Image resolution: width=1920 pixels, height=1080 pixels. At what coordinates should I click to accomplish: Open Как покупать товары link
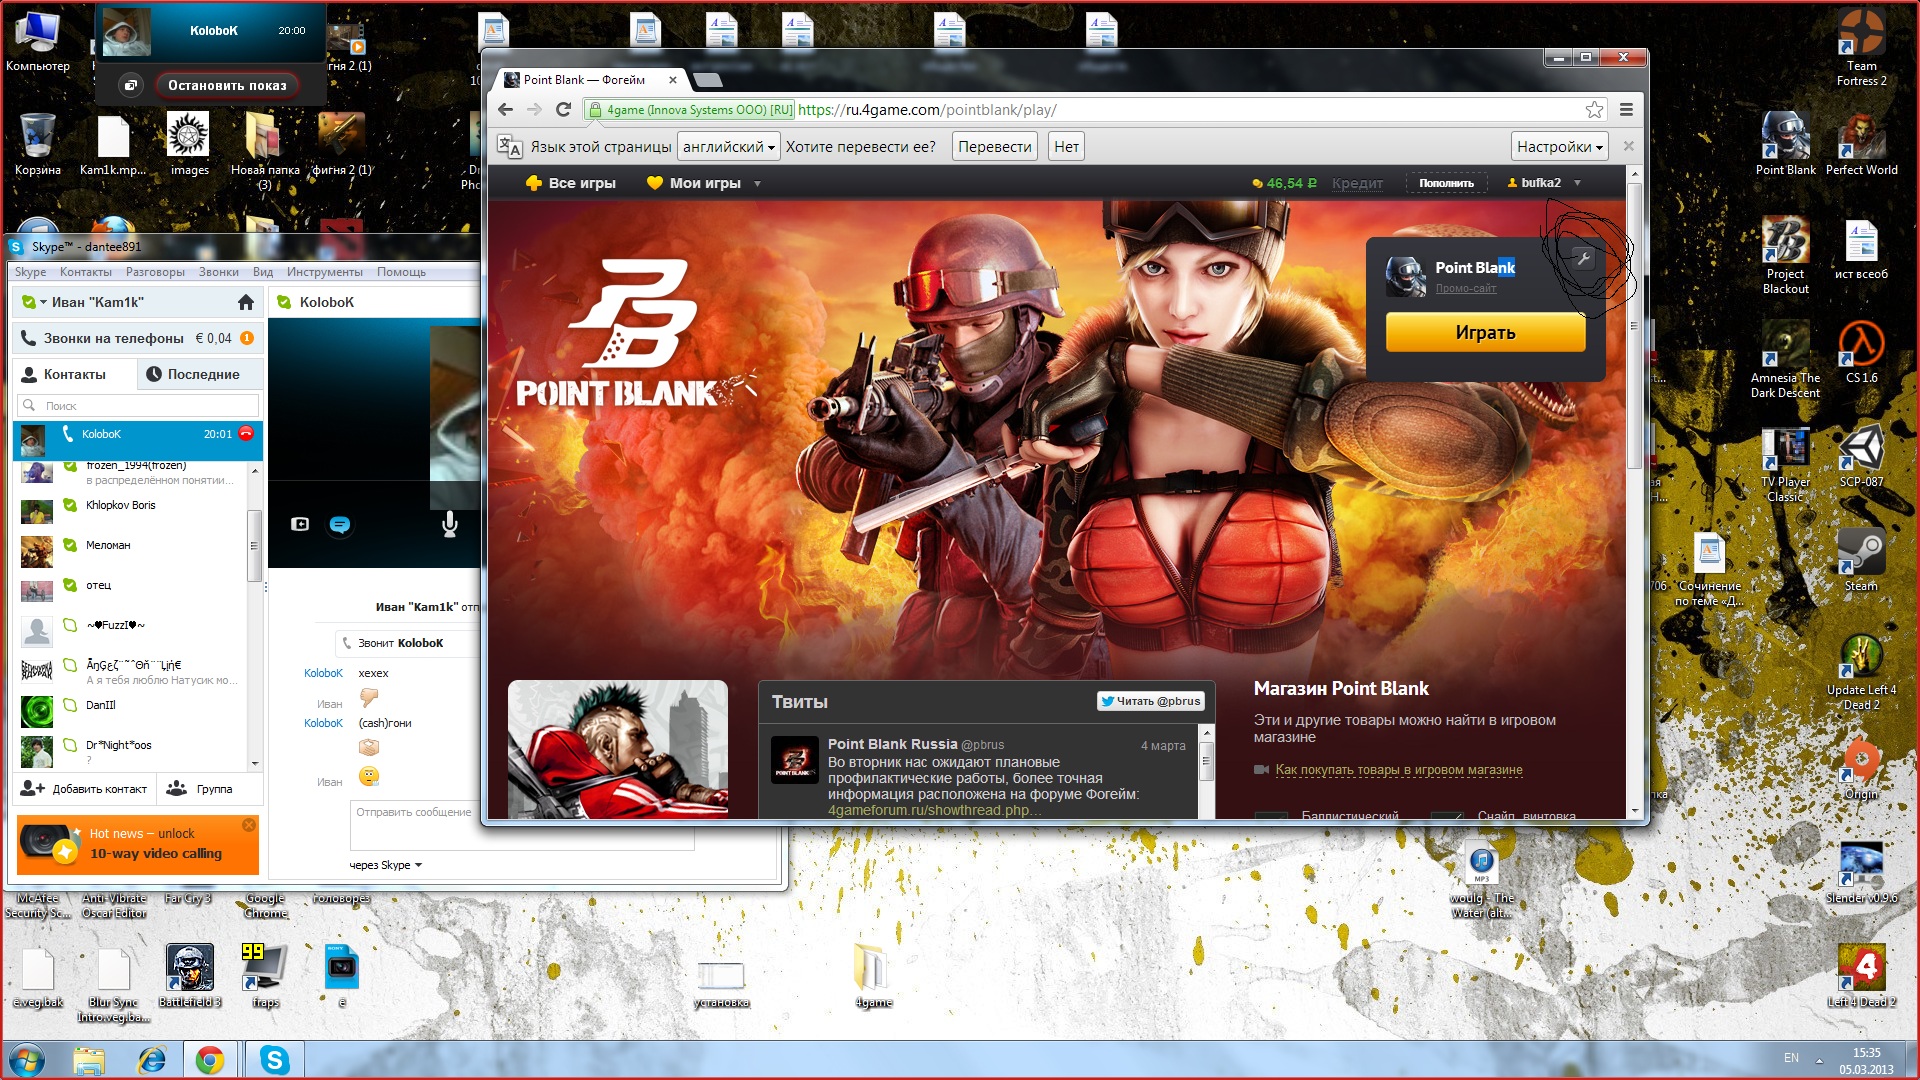[x=1398, y=770]
